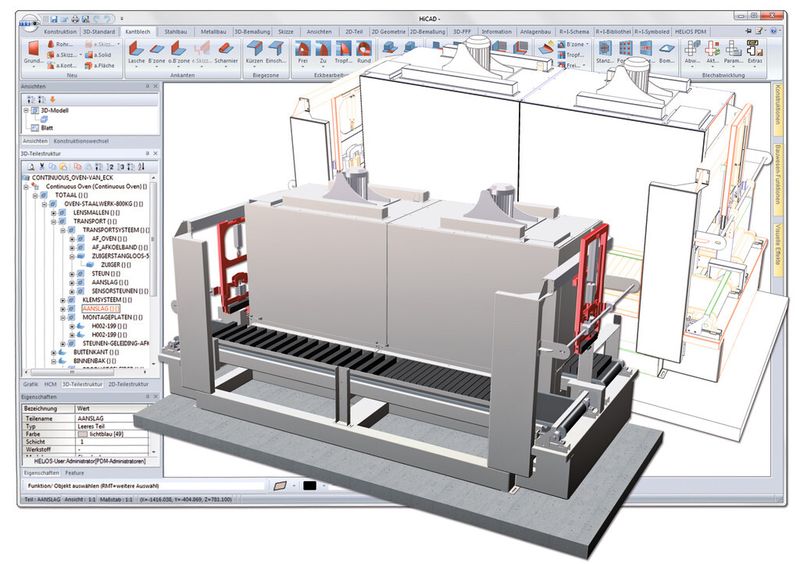Open the HELiOS PDM ribbon tab
Screen dimensions: 800x564
point(690,32)
